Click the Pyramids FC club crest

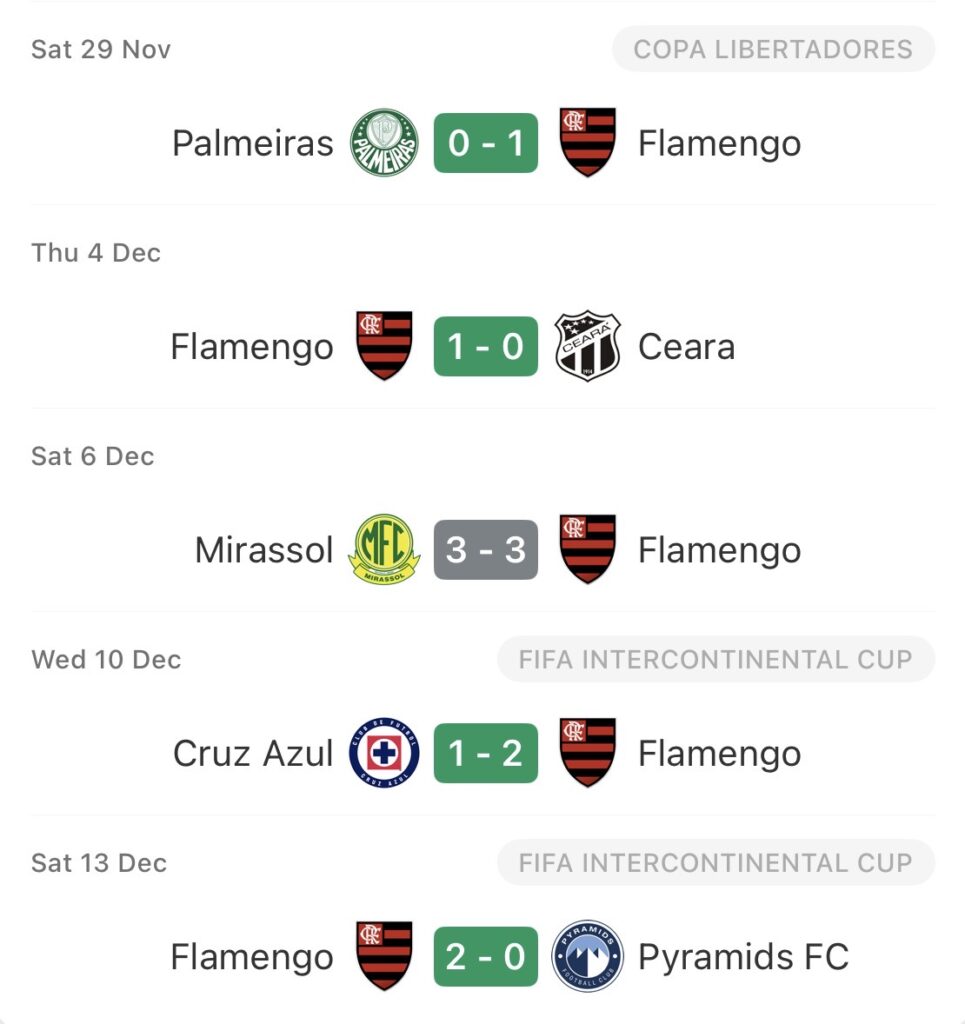tap(588, 957)
